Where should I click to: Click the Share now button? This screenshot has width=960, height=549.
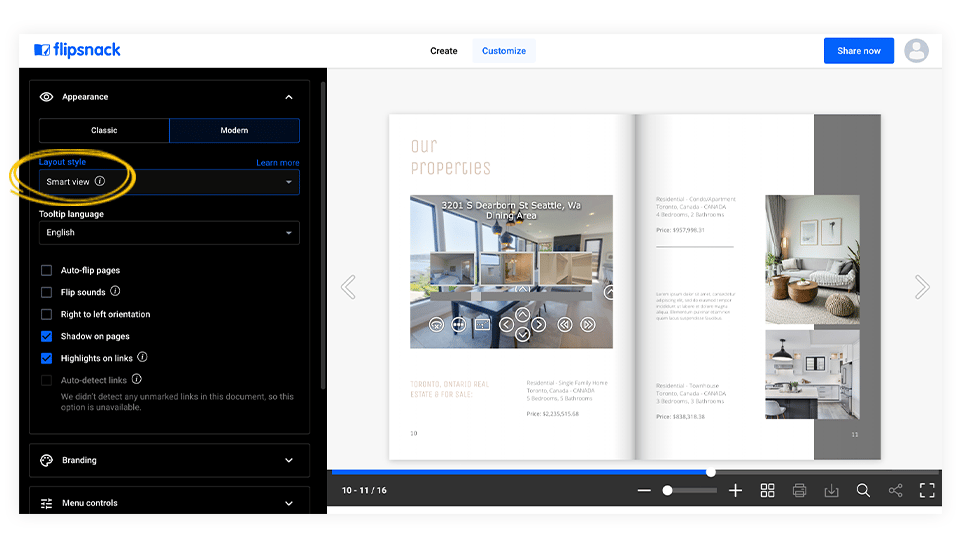pyautogui.click(x=858, y=51)
